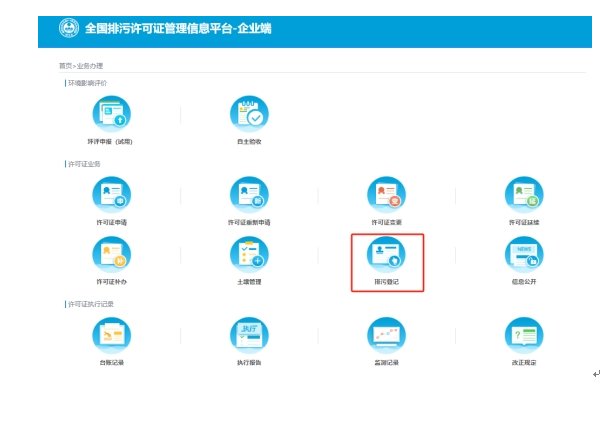Click the 许可证执行记录 section heading
612x443 pixels.
click(91, 304)
